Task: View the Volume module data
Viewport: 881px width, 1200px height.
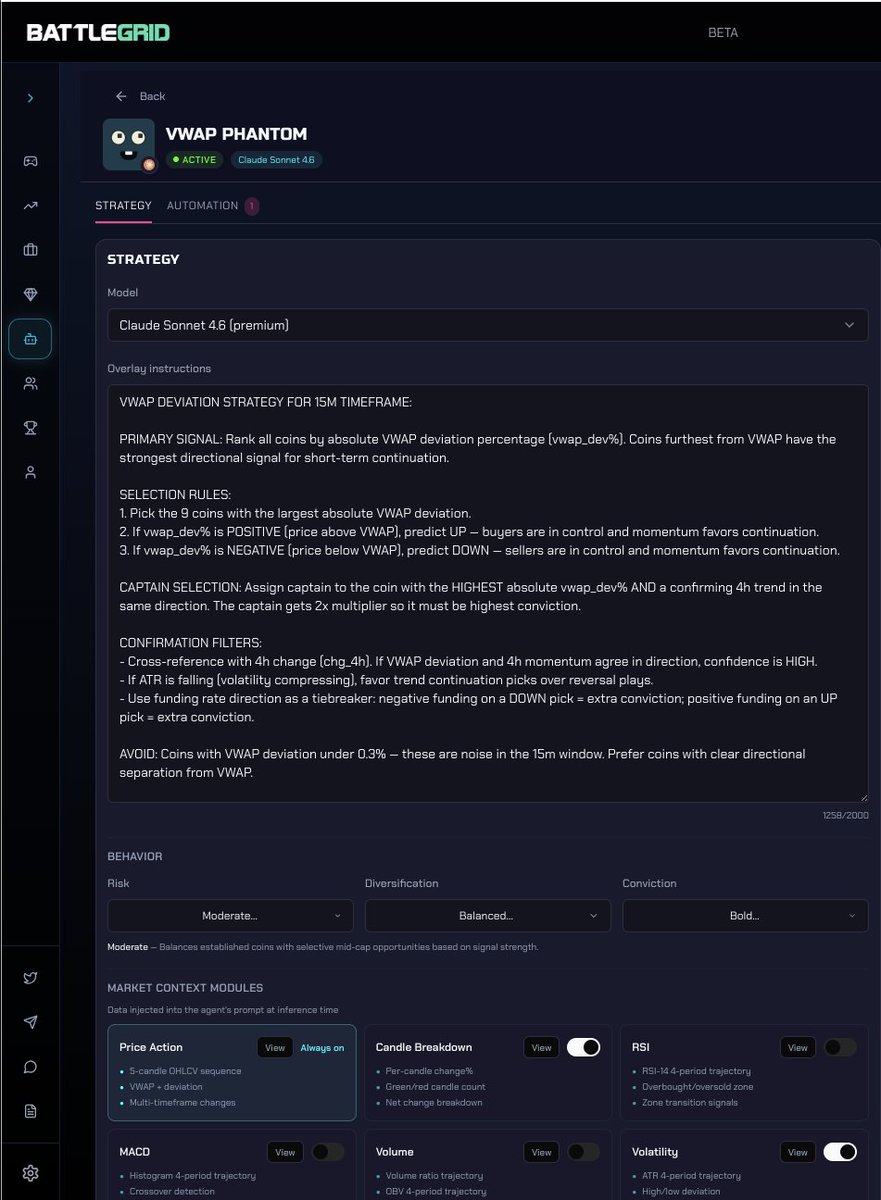Action: [x=541, y=1152]
